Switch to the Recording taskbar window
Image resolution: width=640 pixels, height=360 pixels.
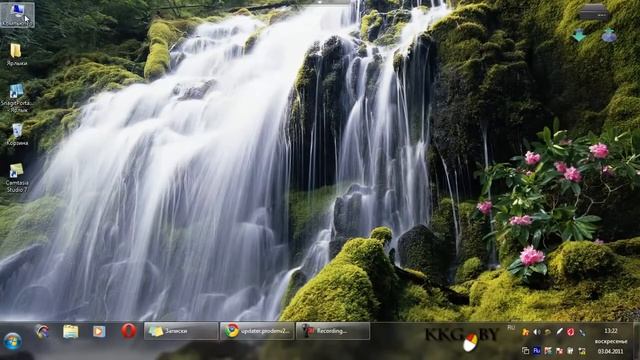[x=333, y=331]
